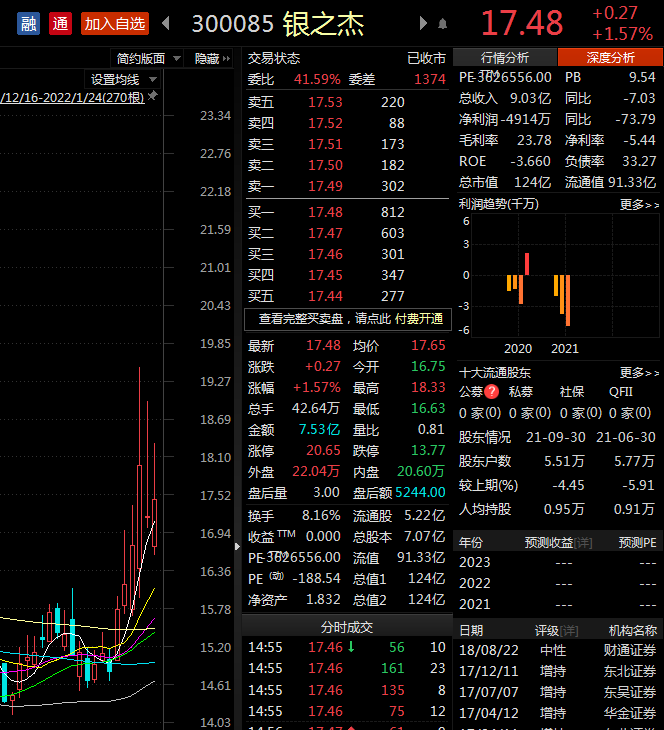Image resolution: width=664 pixels, height=730 pixels.
Task: Open 详 detail link beside 评级
Action: tap(569, 631)
